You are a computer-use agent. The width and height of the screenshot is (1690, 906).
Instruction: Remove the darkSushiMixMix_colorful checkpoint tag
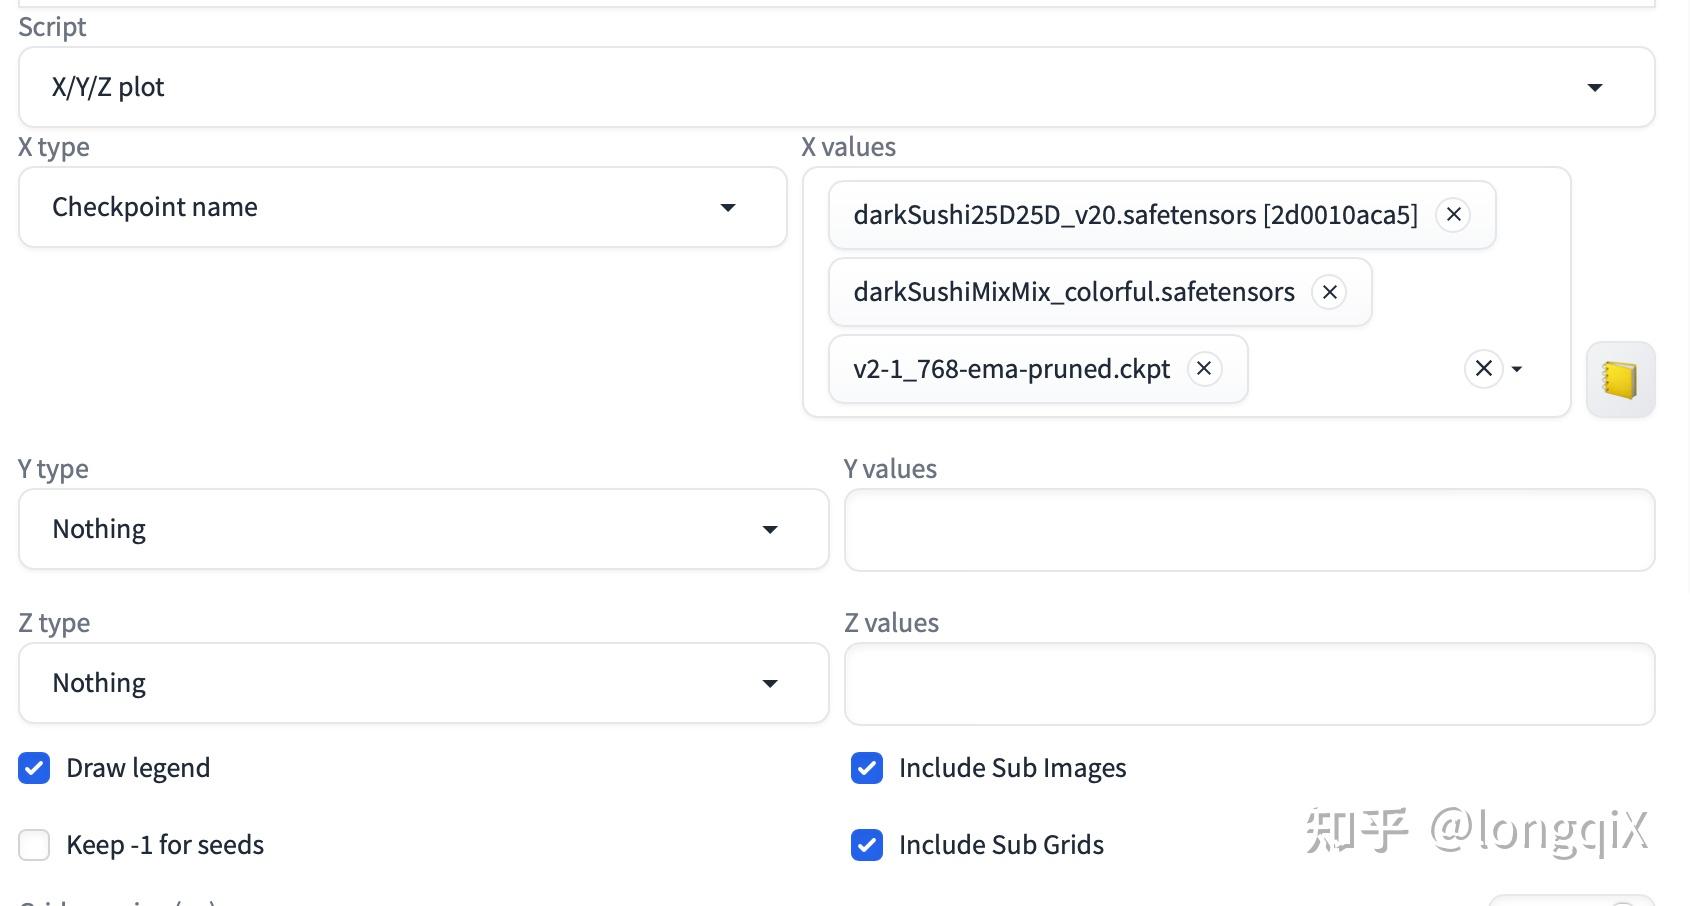(1329, 292)
